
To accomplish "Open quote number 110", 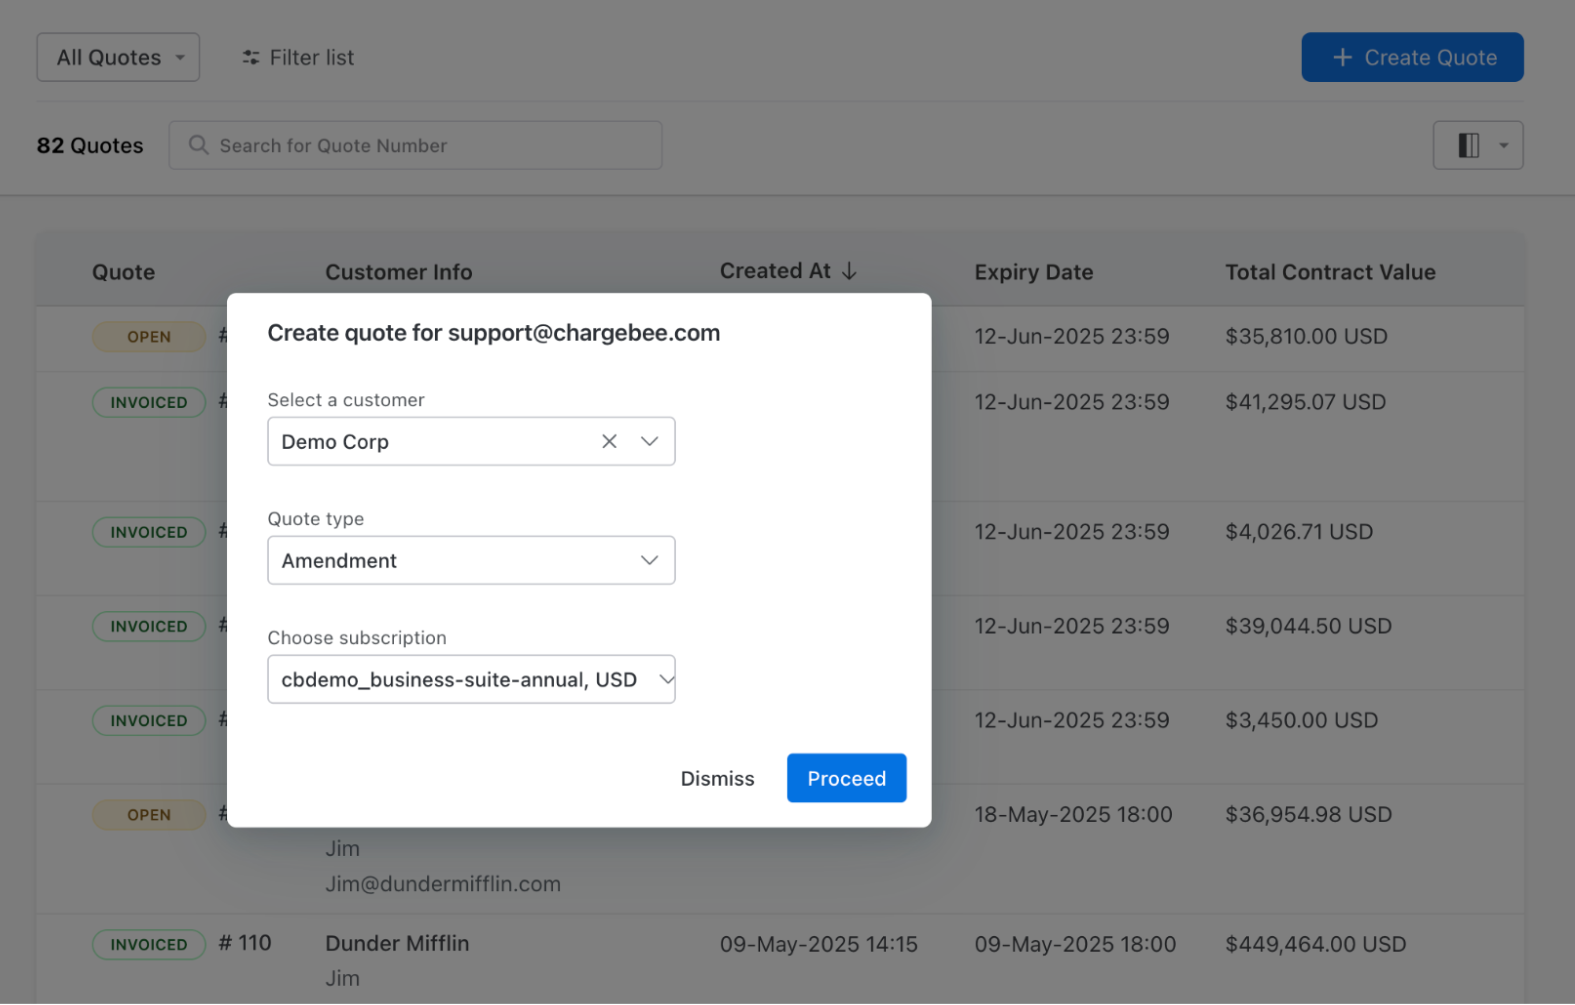I will click(x=245, y=943).
